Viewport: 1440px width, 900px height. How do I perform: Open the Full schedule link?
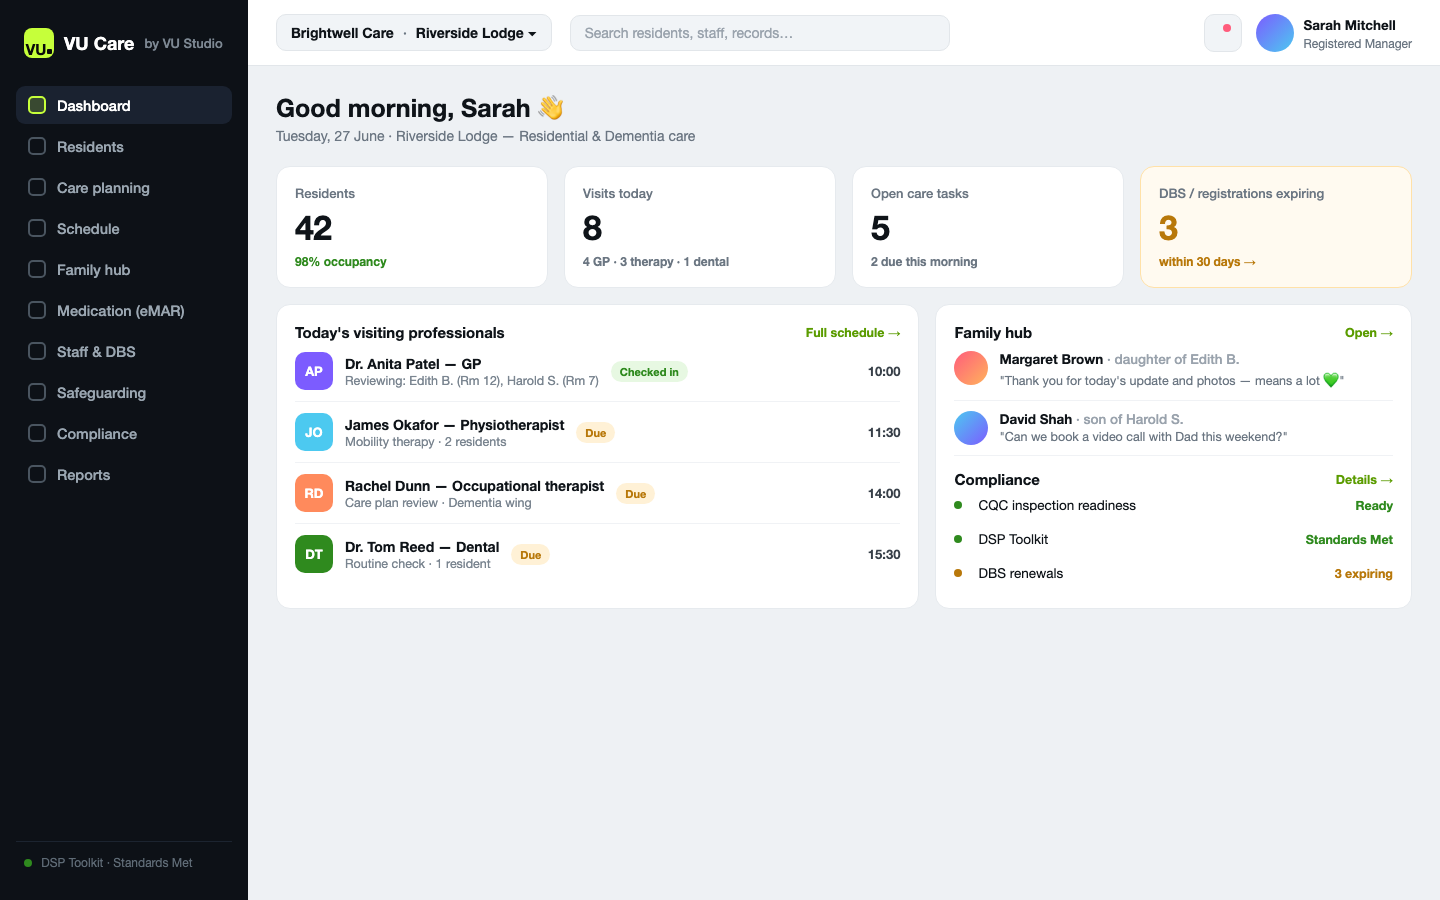coord(853,333)
